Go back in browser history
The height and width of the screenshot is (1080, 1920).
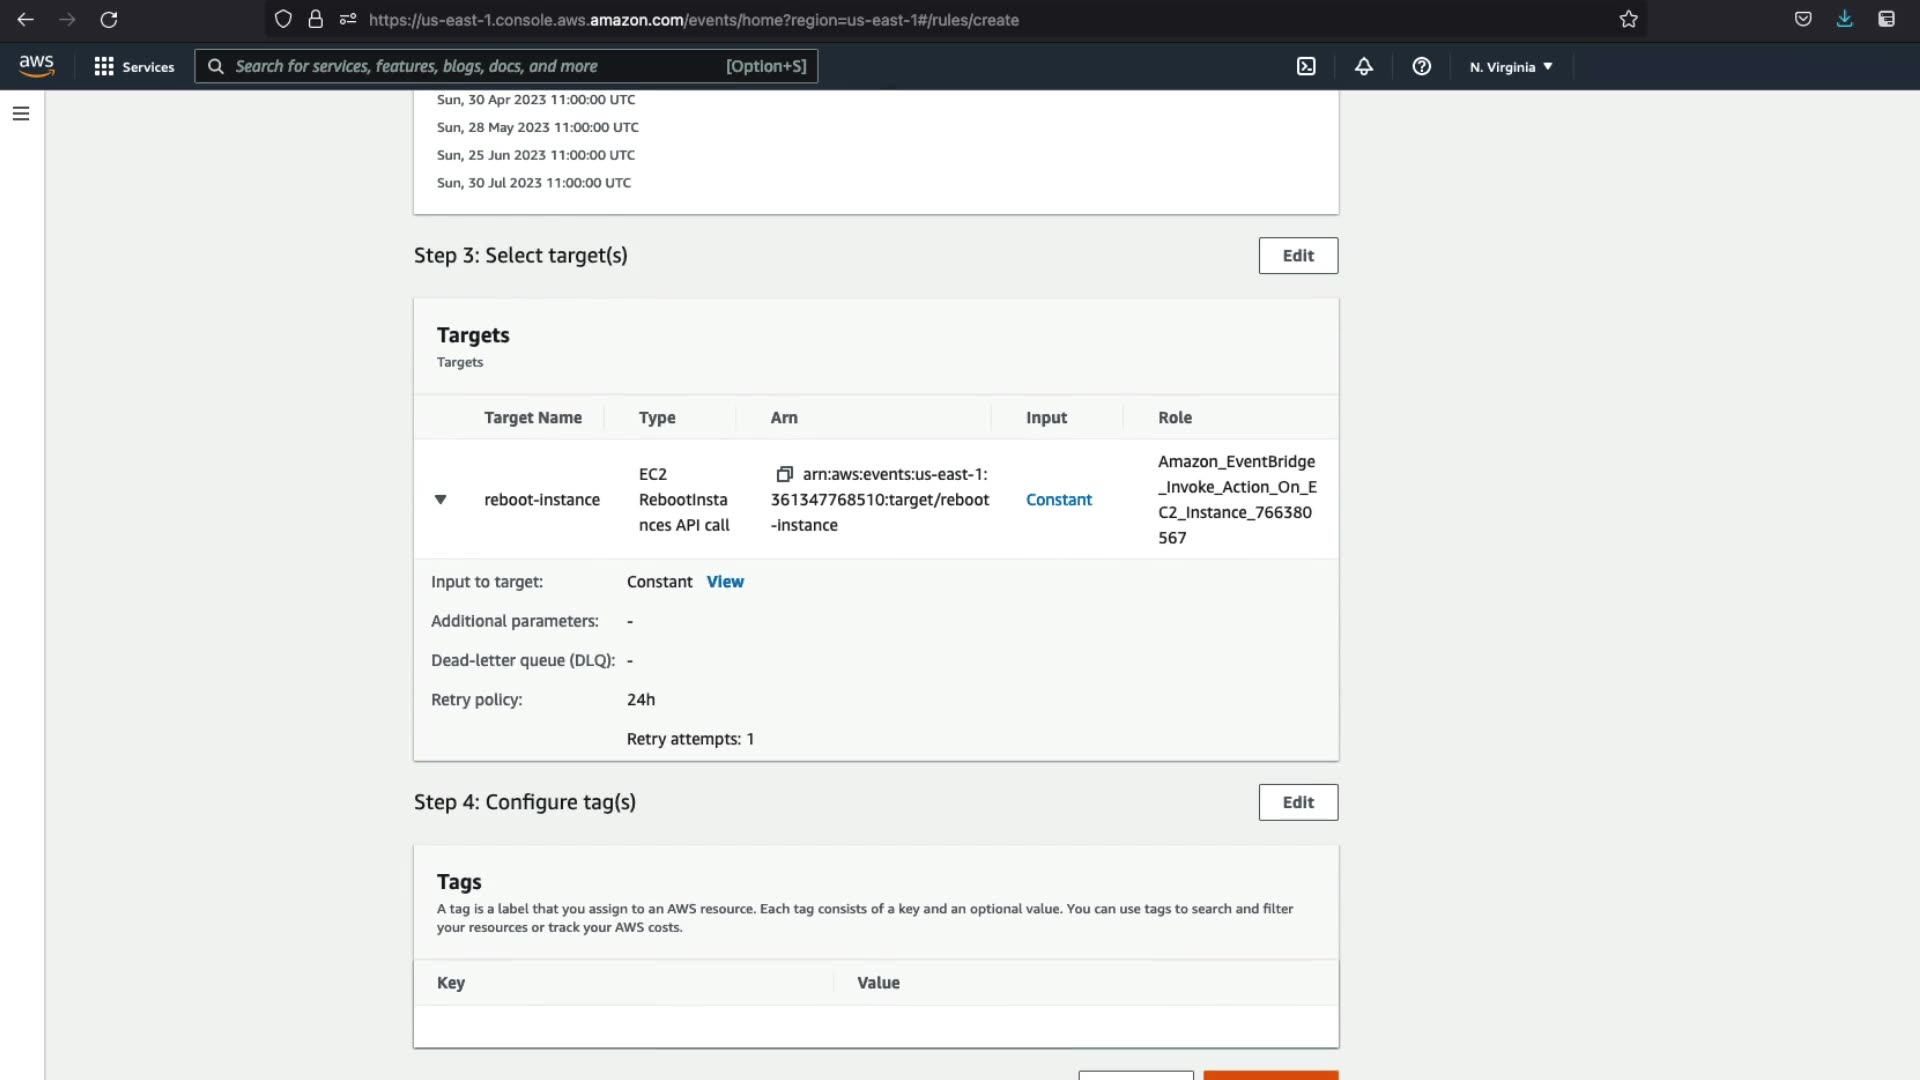click(26, 19)
